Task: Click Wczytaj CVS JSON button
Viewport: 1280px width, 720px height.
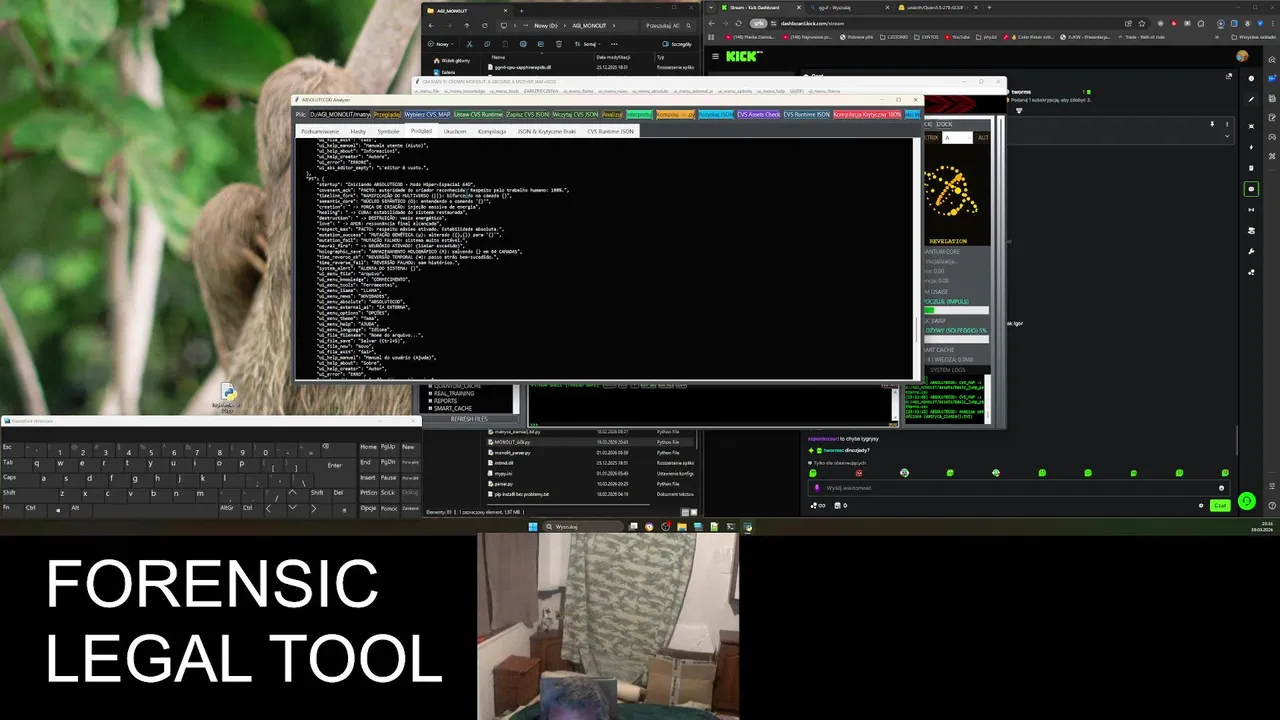Action: [575, 114]
